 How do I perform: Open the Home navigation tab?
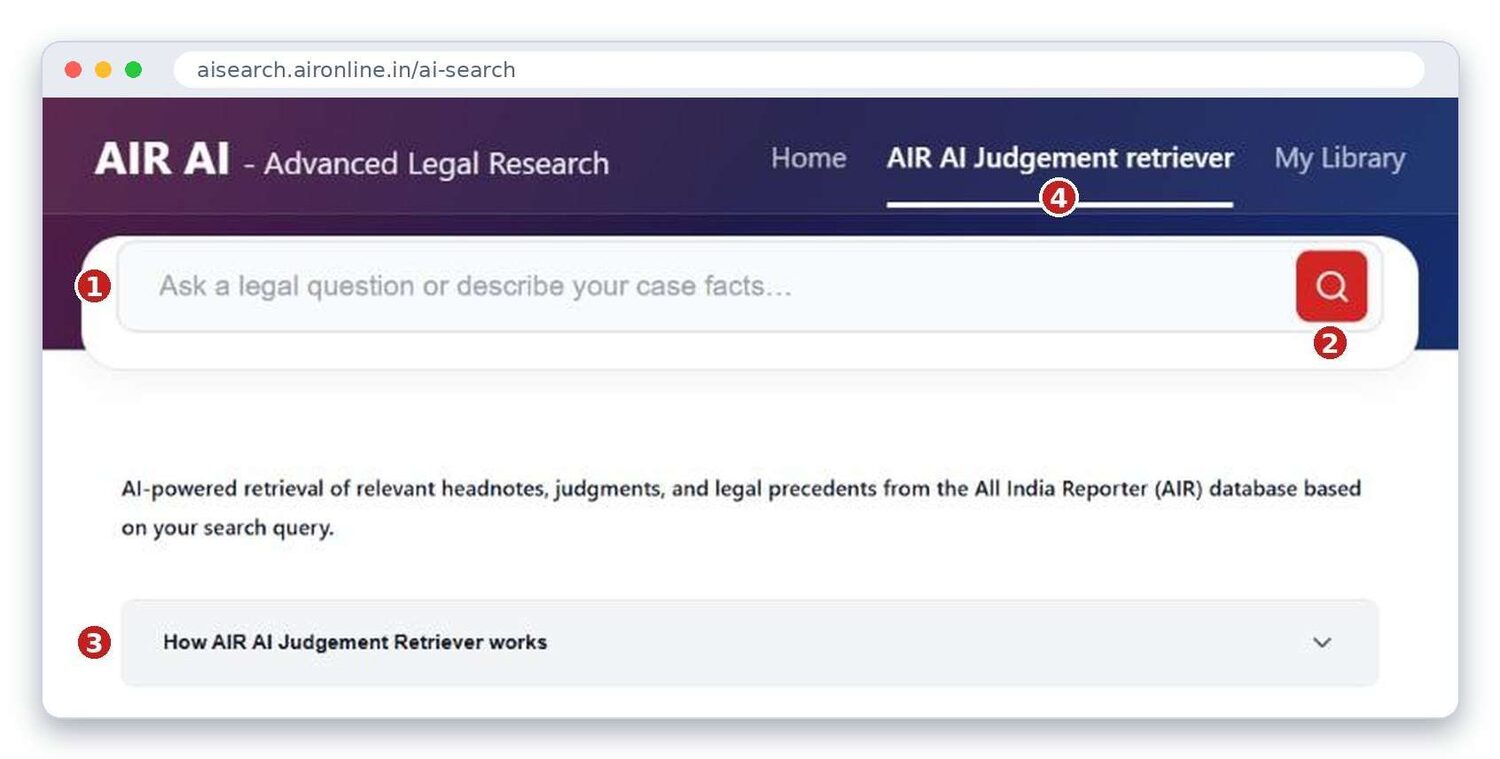808,158
